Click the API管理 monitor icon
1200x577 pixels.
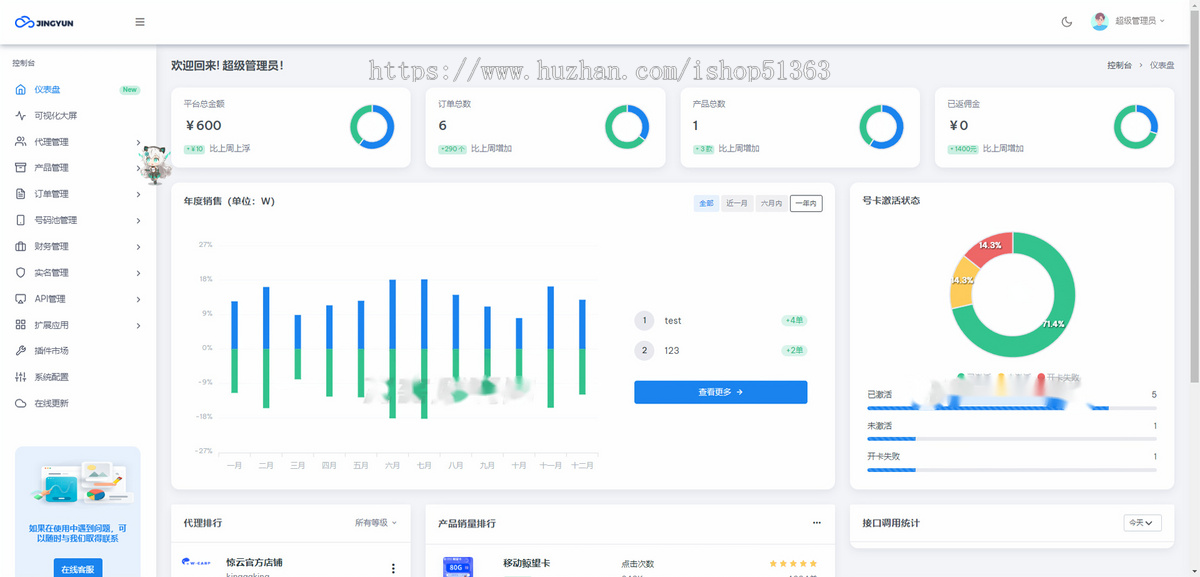[21, 299]
